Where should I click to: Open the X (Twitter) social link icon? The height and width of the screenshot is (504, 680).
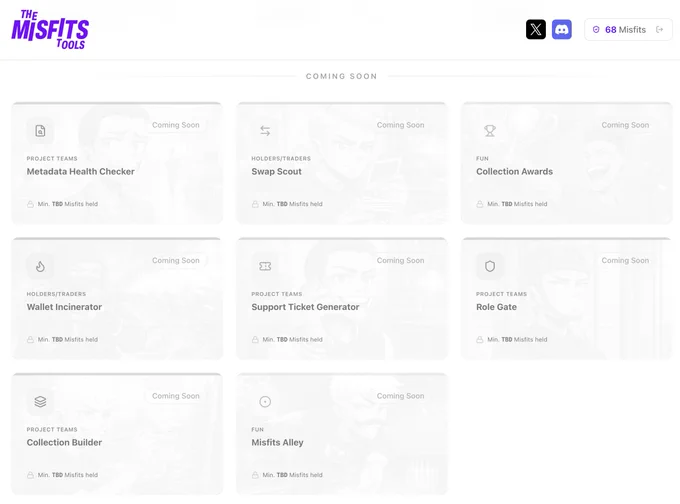click(x=536, y=29)
